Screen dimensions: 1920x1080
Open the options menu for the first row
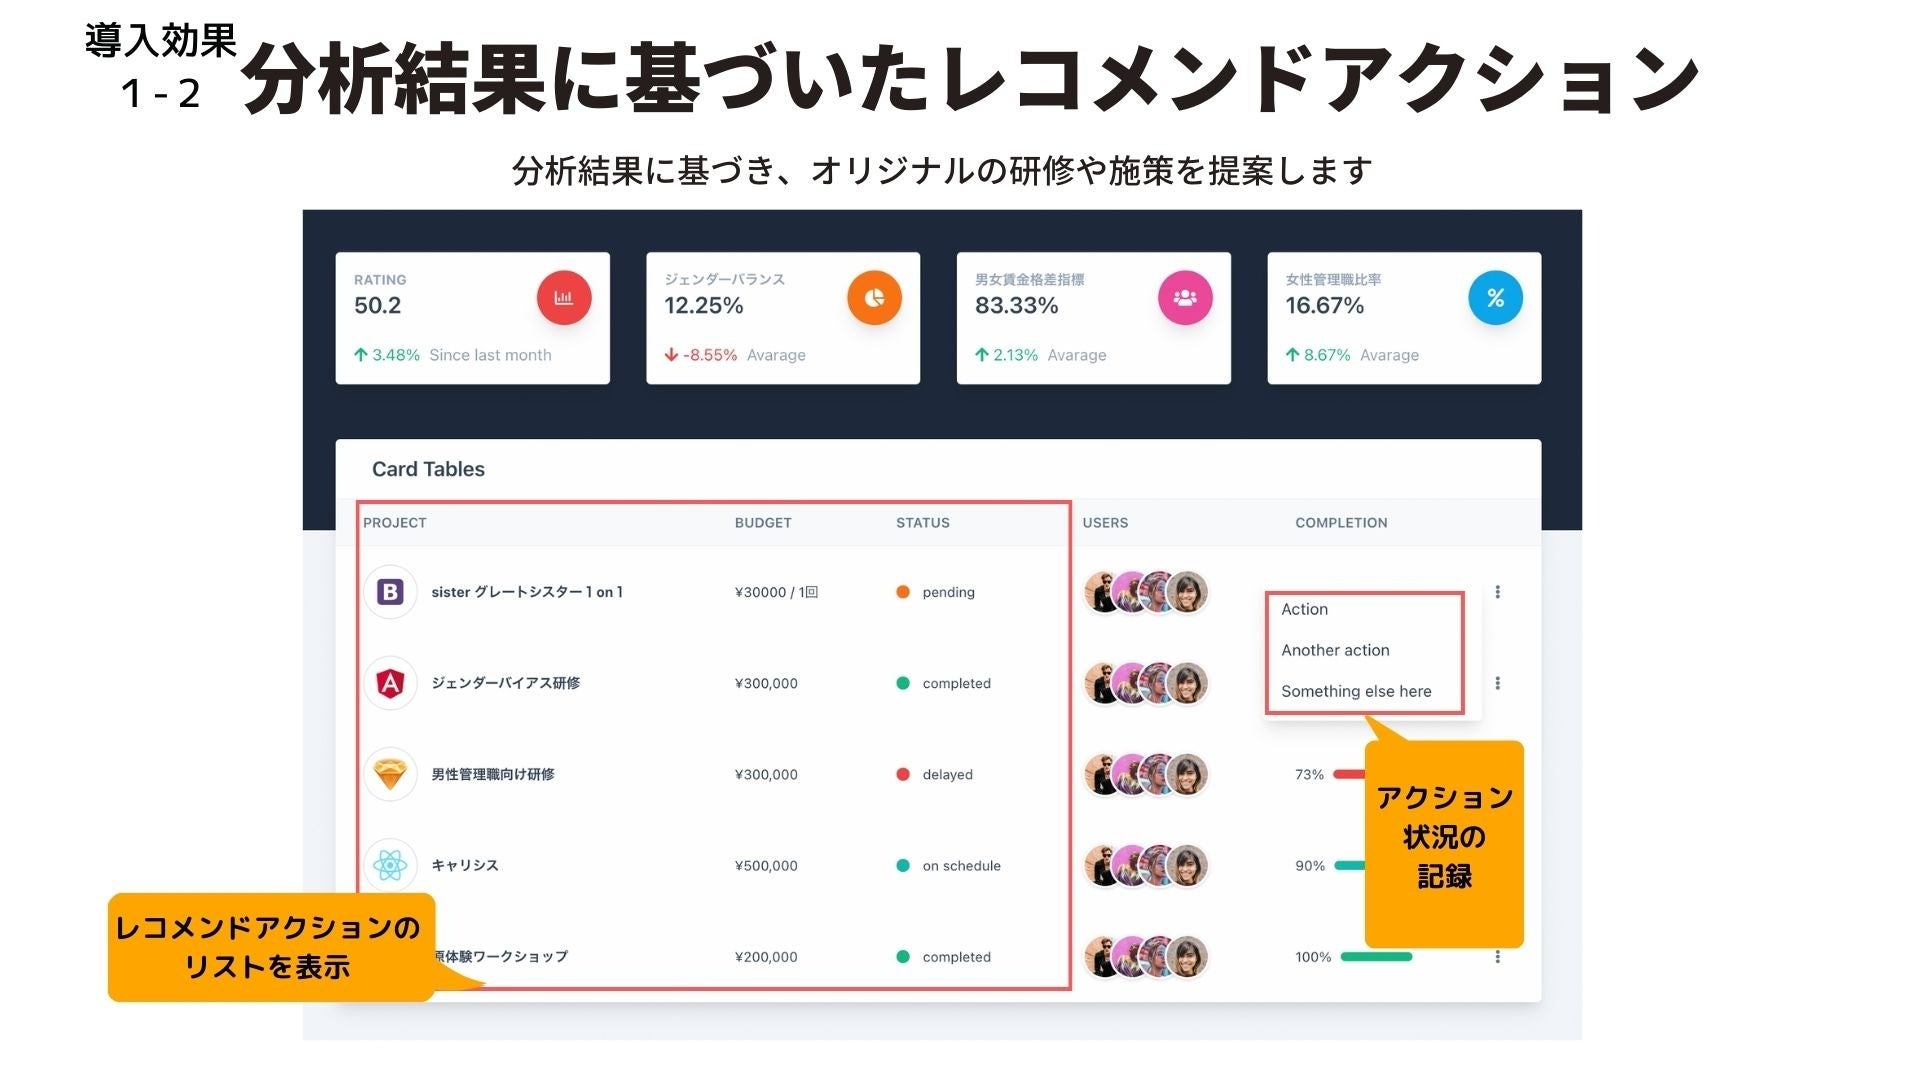(x=1497, y=592)
